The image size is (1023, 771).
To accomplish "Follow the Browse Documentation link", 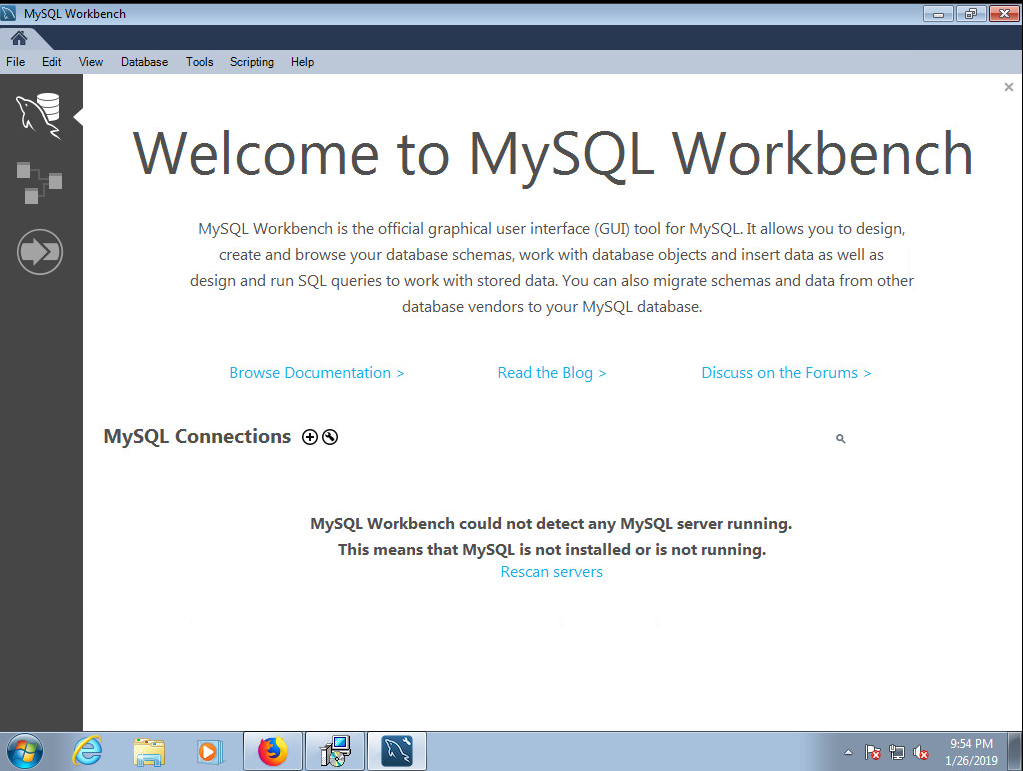I will coord(317,372).
